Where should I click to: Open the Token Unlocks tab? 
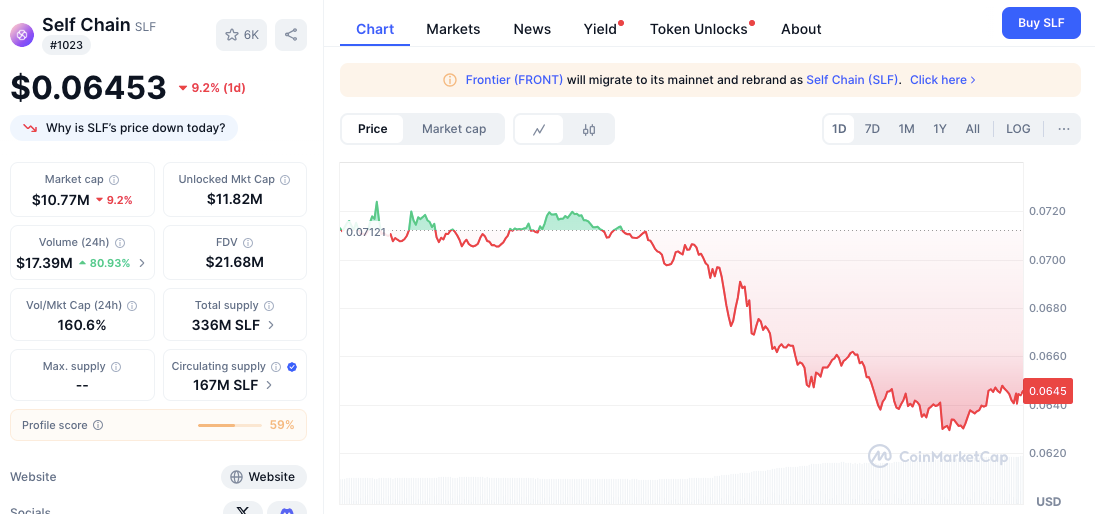point(698,29)
